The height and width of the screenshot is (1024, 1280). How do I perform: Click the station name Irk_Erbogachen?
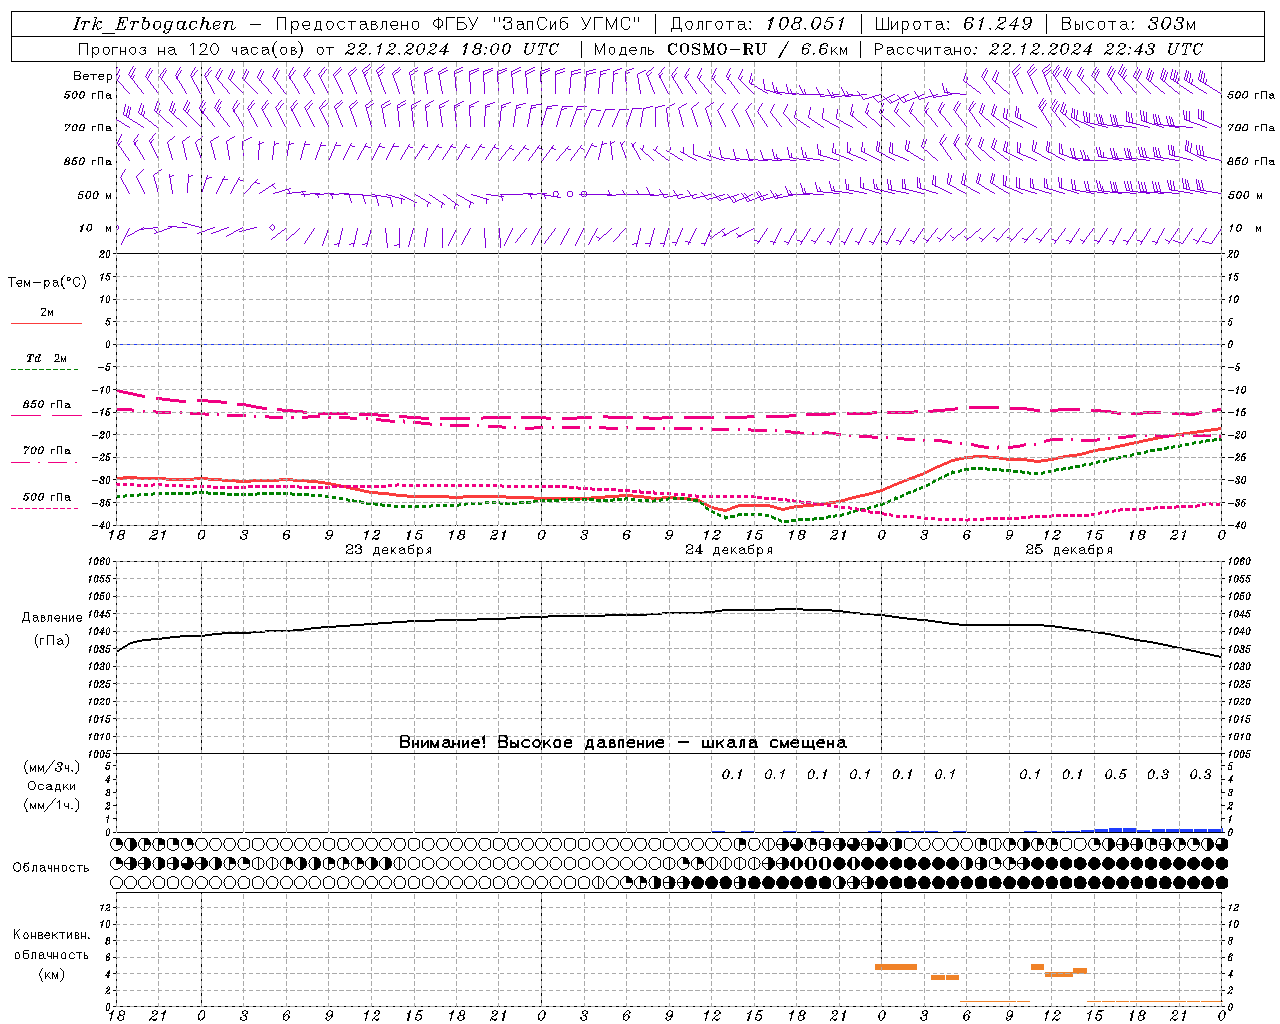(x=155, y=24)
